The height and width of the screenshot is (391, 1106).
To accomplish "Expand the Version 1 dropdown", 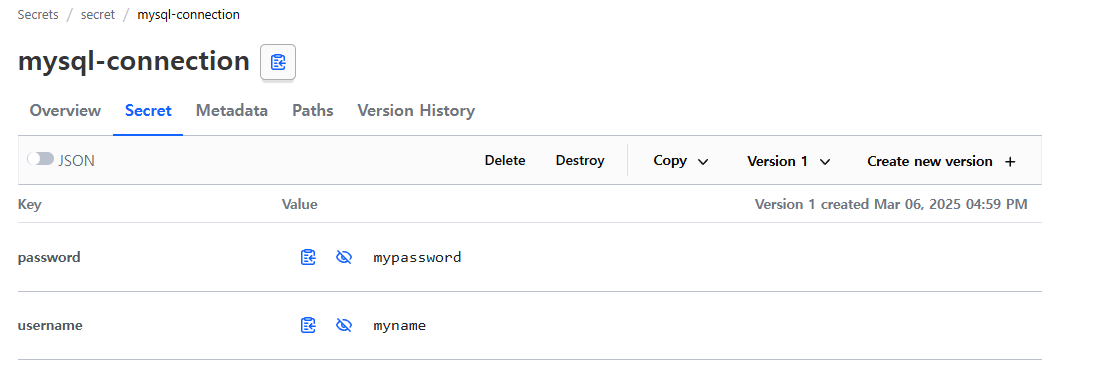I will click(x=789, y=161).
